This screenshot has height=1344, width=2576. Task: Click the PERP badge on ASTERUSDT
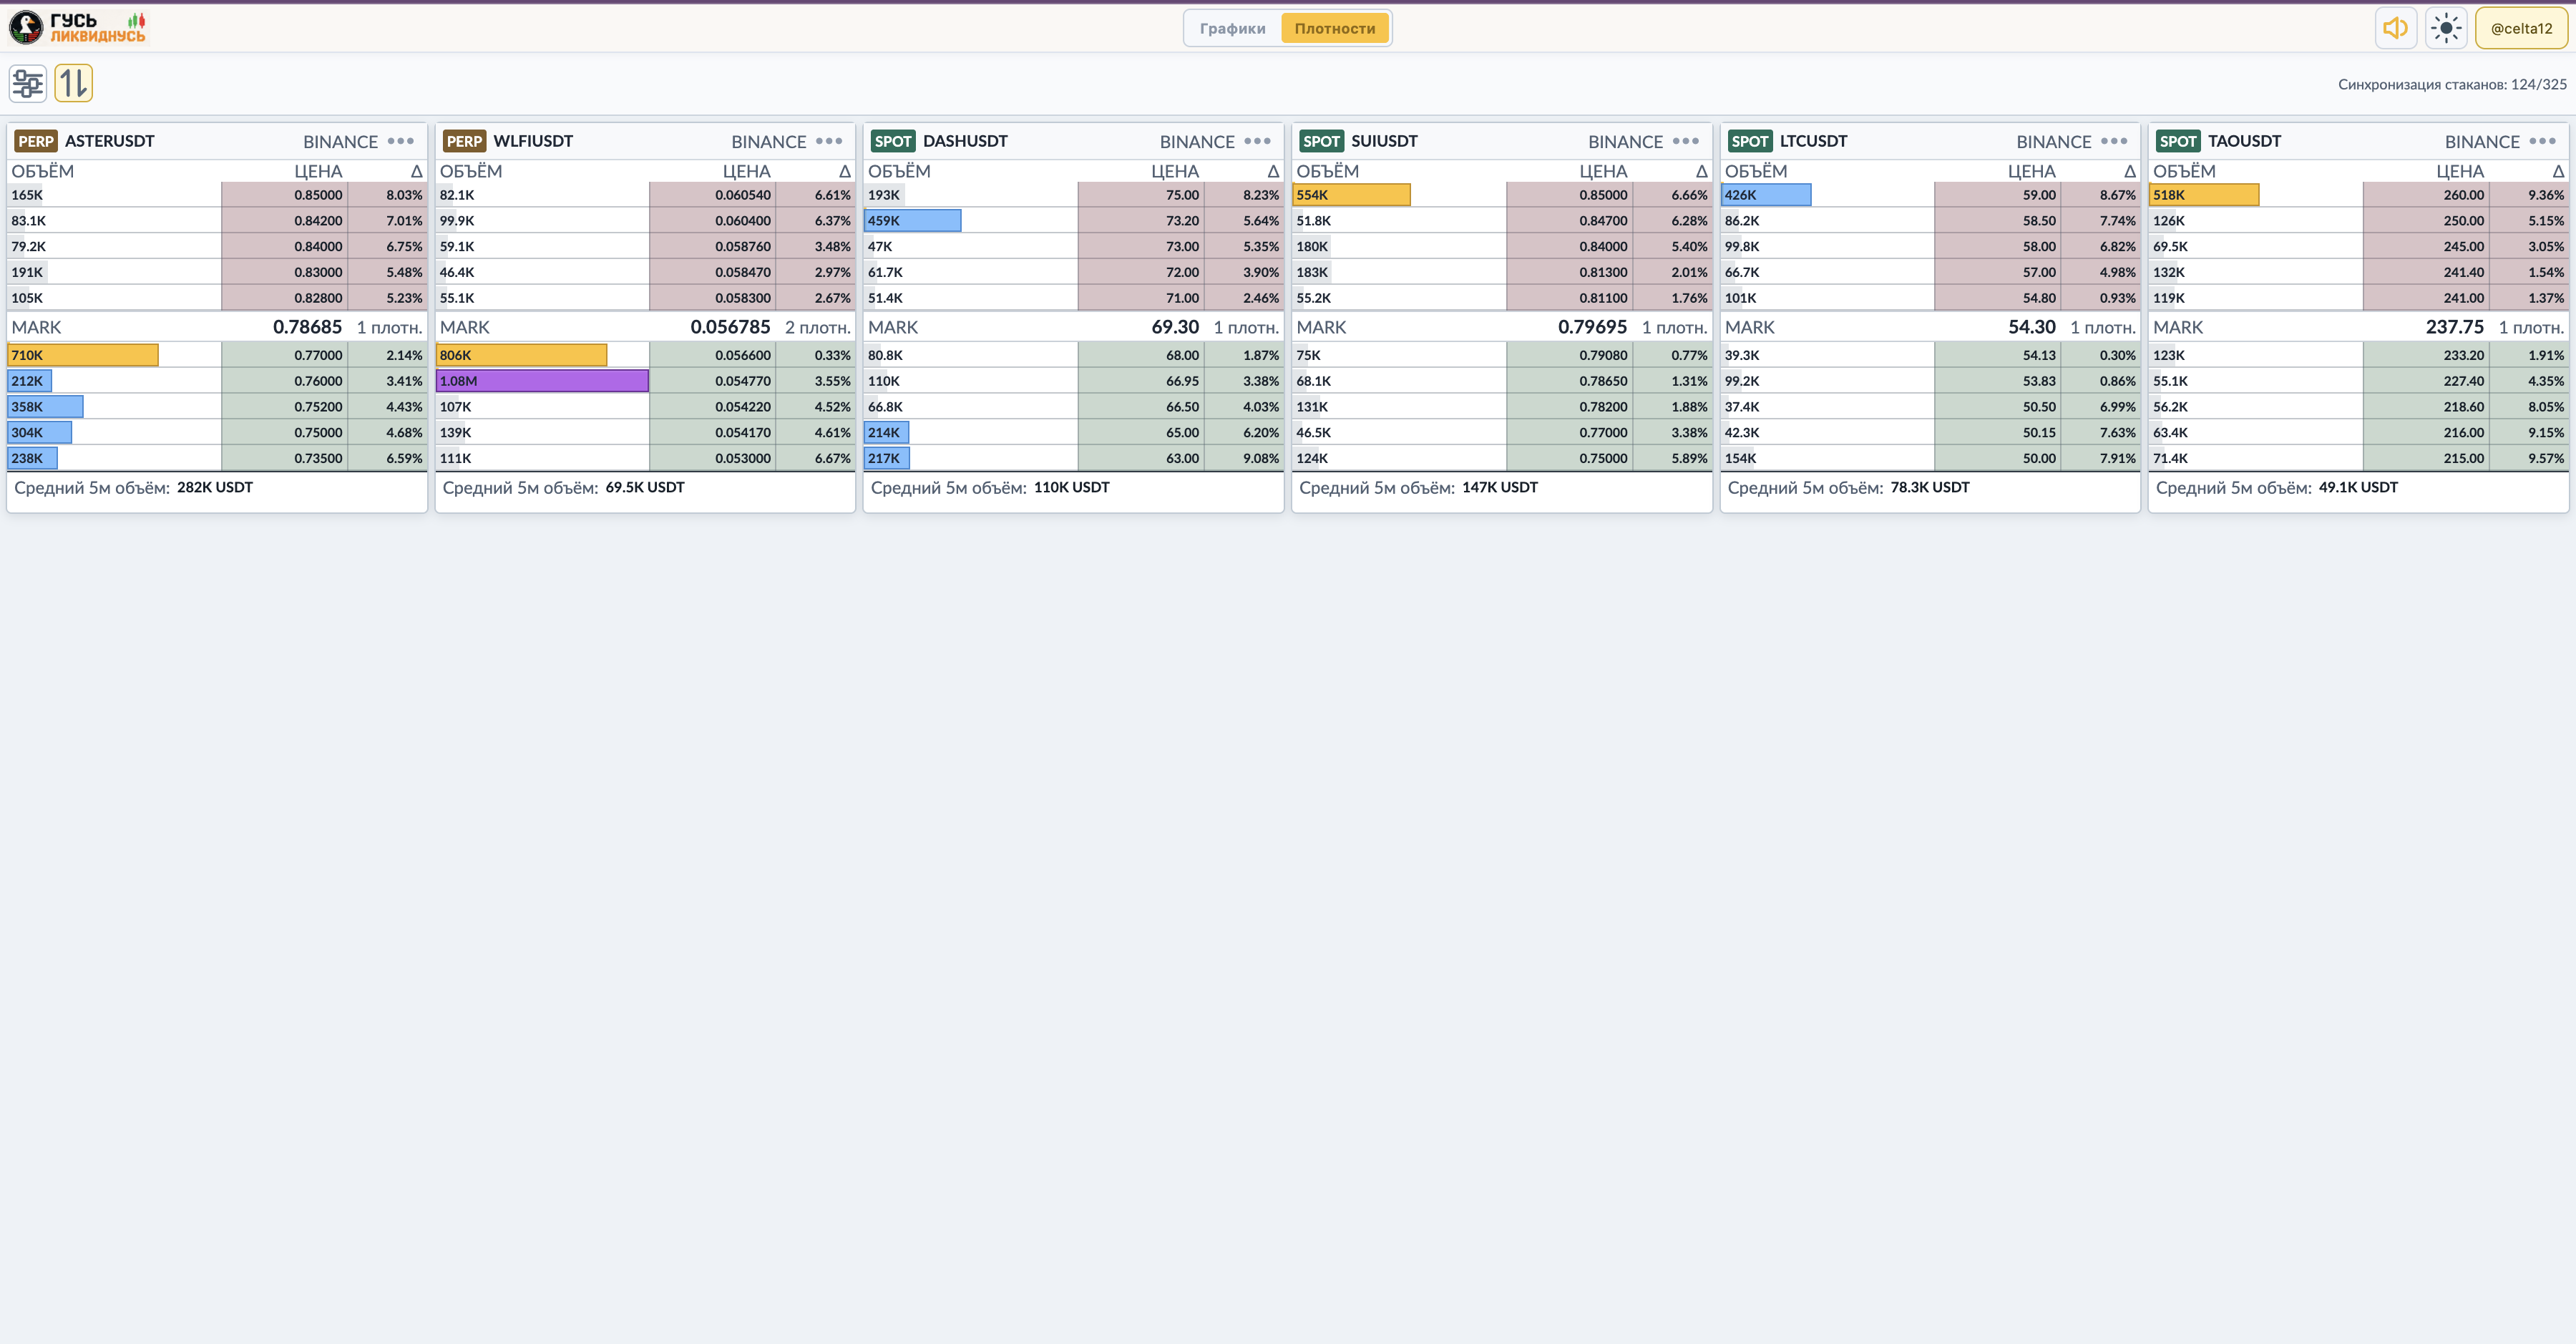[36, 141]
